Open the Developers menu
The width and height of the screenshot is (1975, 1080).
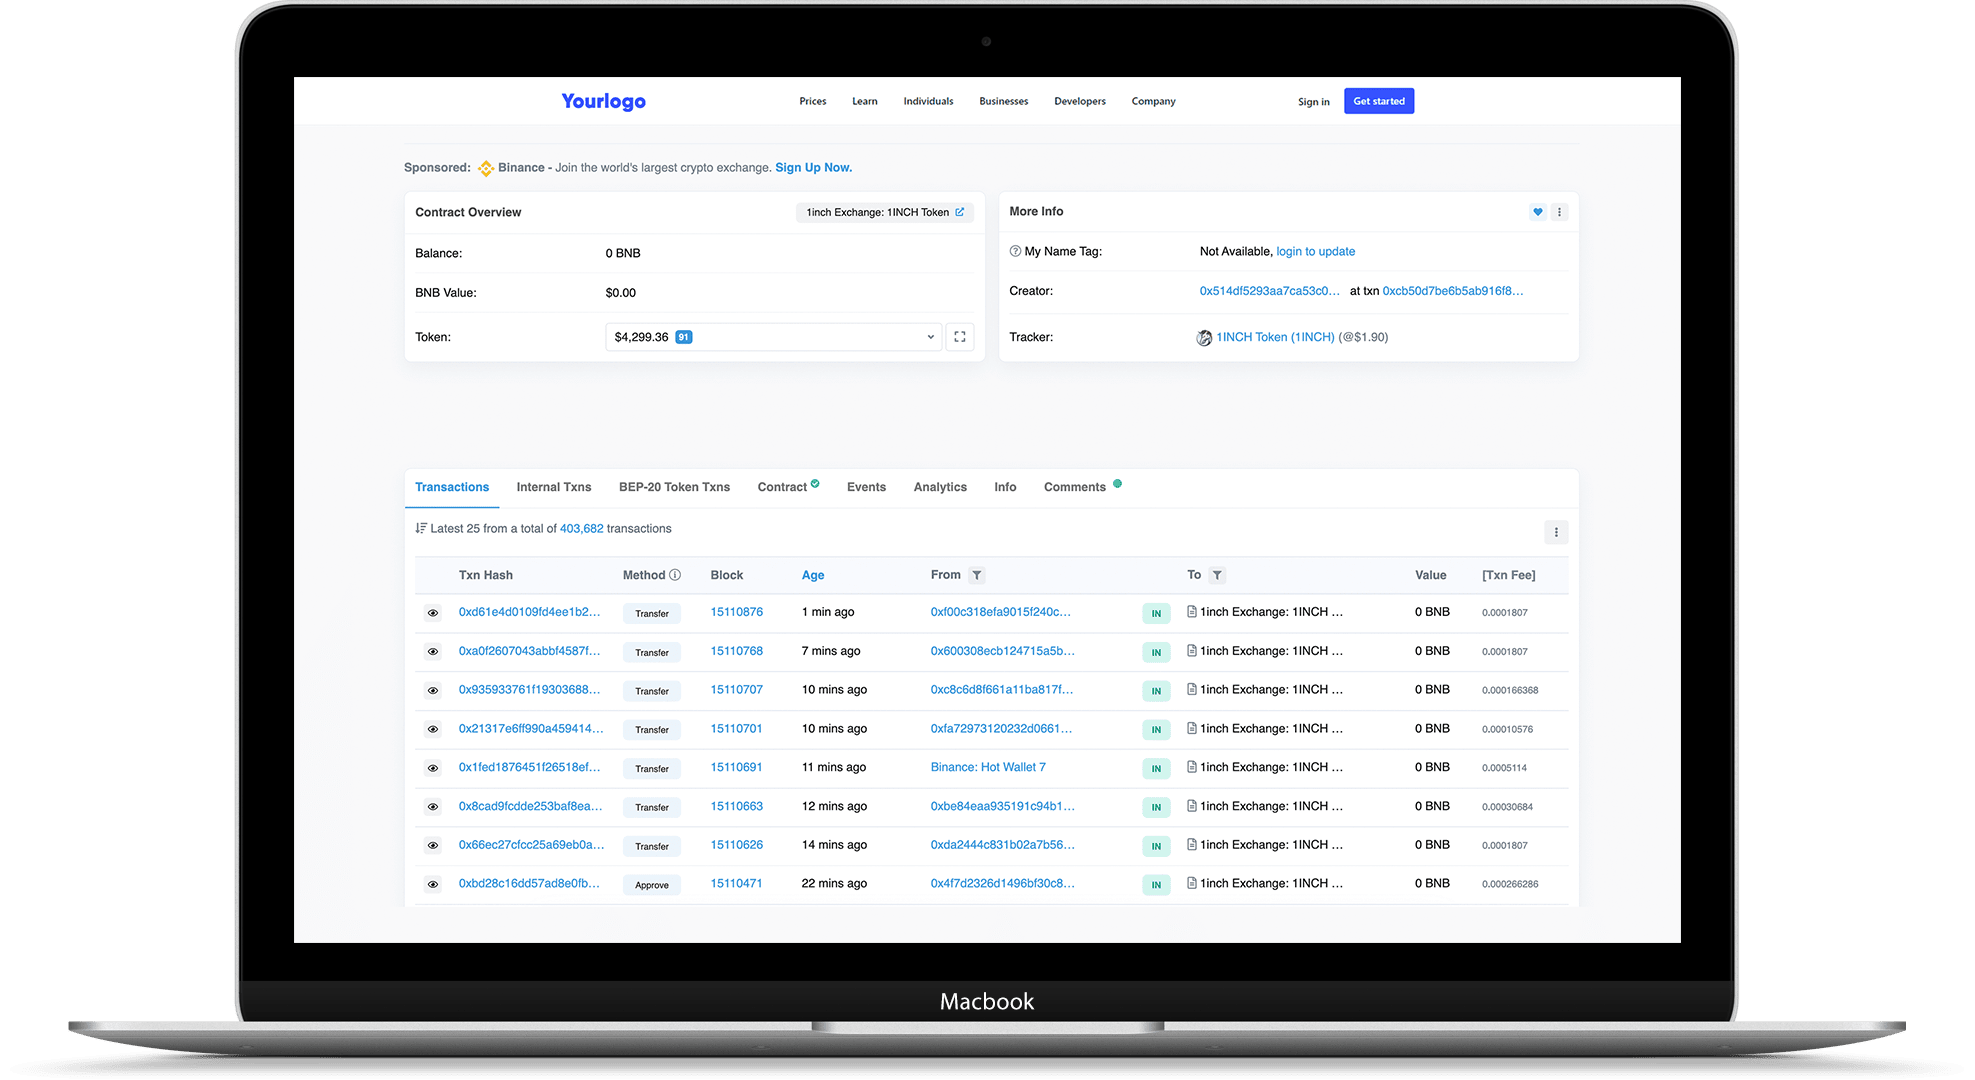point(1080,101)
